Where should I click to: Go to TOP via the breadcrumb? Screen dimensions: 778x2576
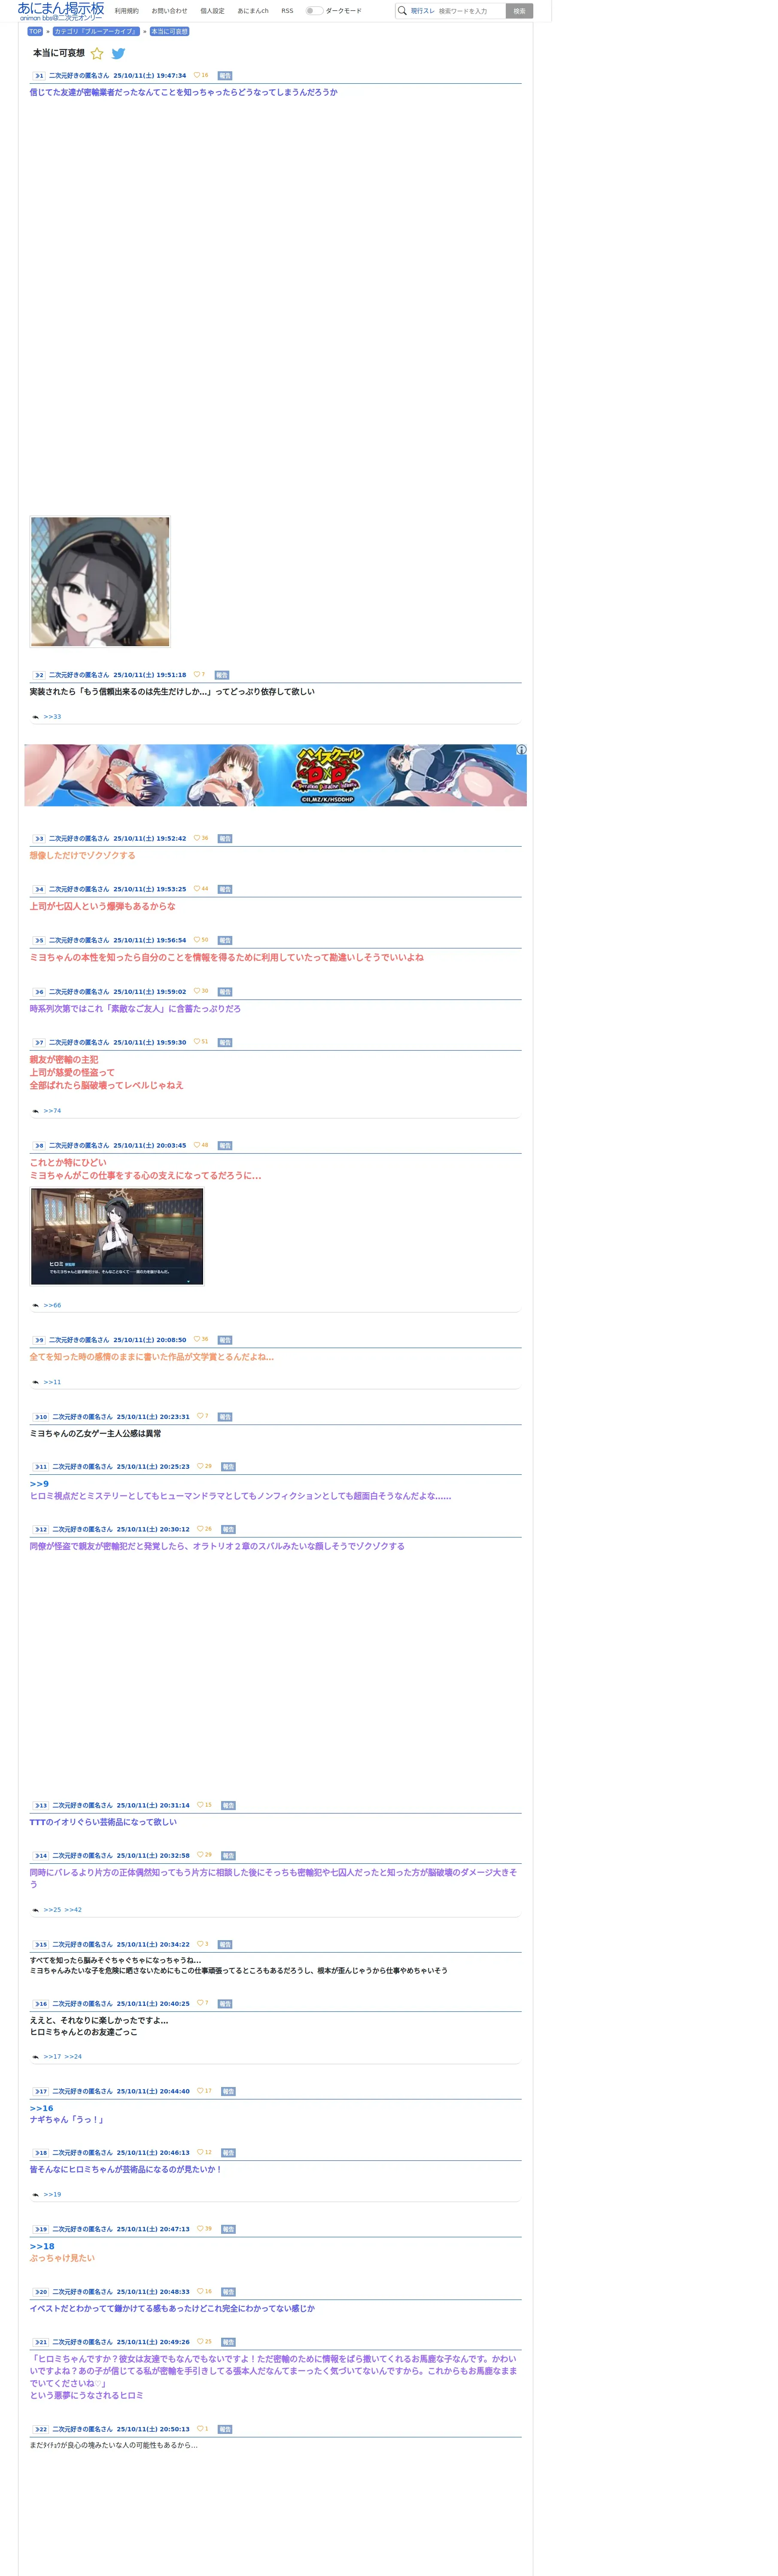click(x=35, y=31)
